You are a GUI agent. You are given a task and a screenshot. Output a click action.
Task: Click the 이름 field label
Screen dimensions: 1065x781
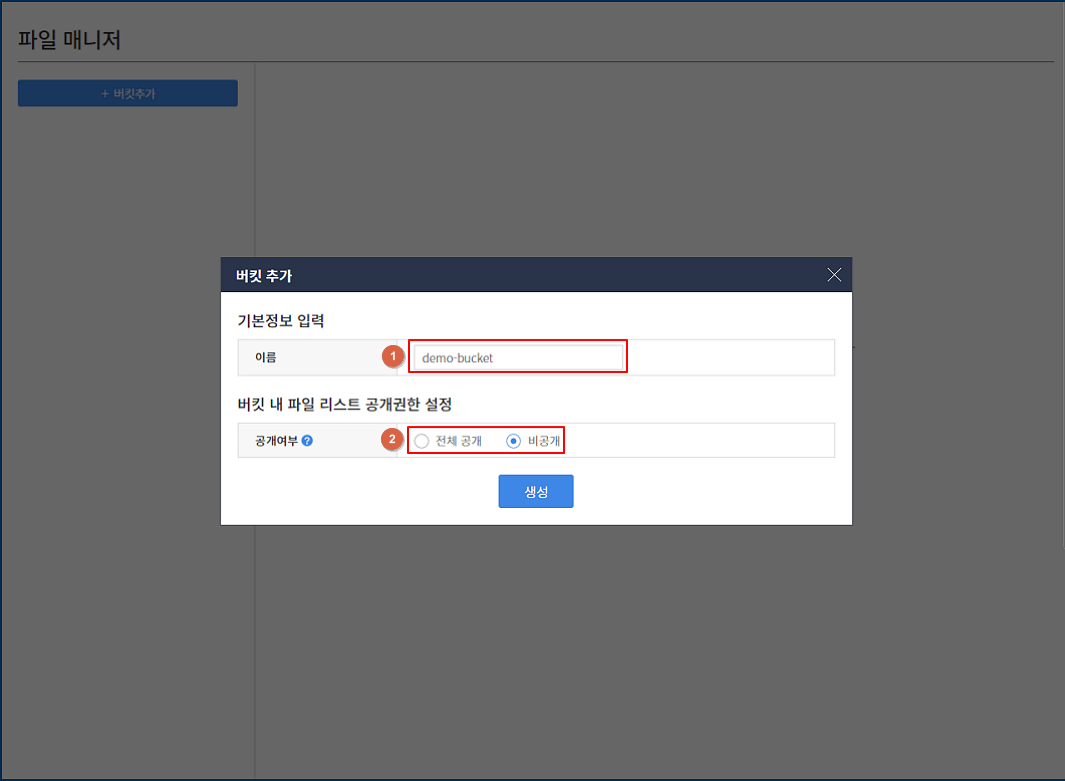pyautogui.click(x=266, y=357)
